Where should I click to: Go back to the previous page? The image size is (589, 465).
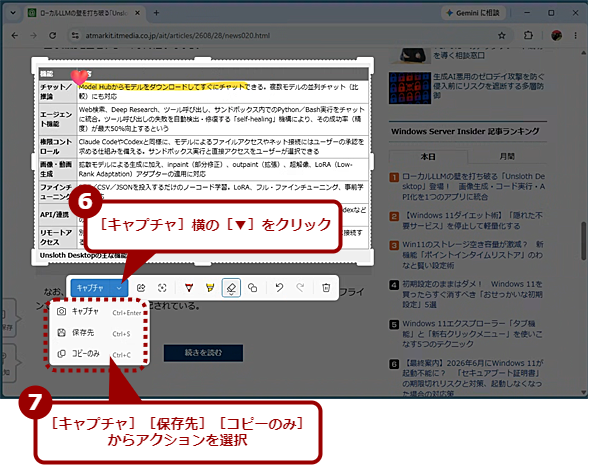tap(15, 36)
